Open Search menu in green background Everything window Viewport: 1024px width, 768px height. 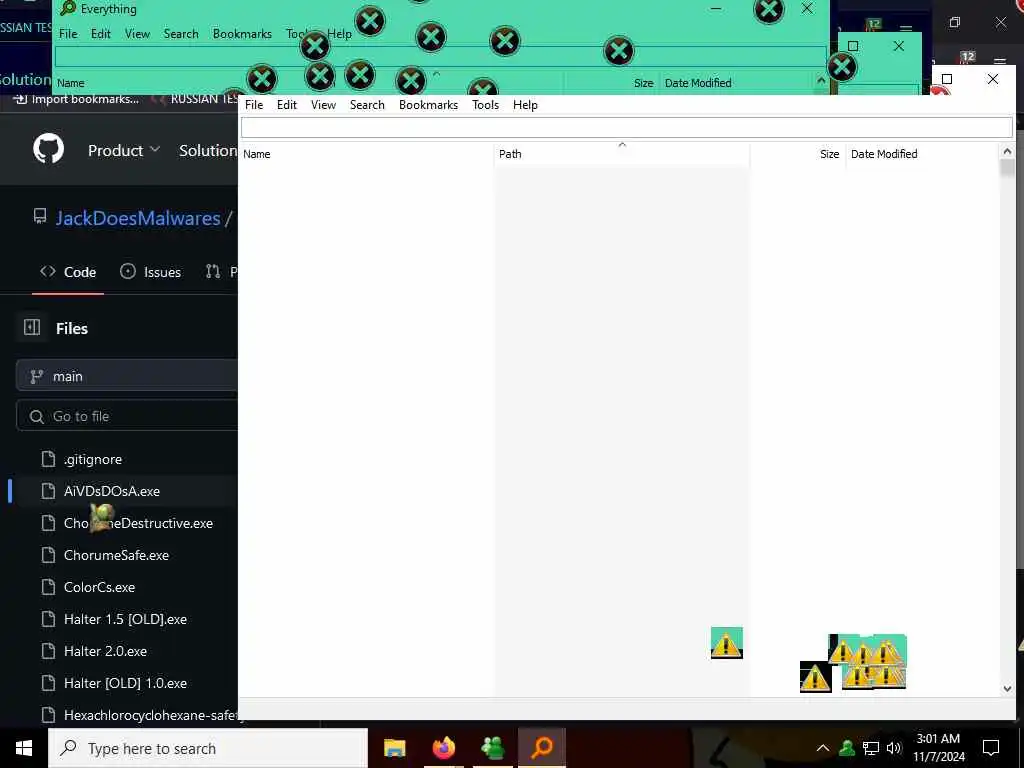pyautogui.click(x=181, y=33)
